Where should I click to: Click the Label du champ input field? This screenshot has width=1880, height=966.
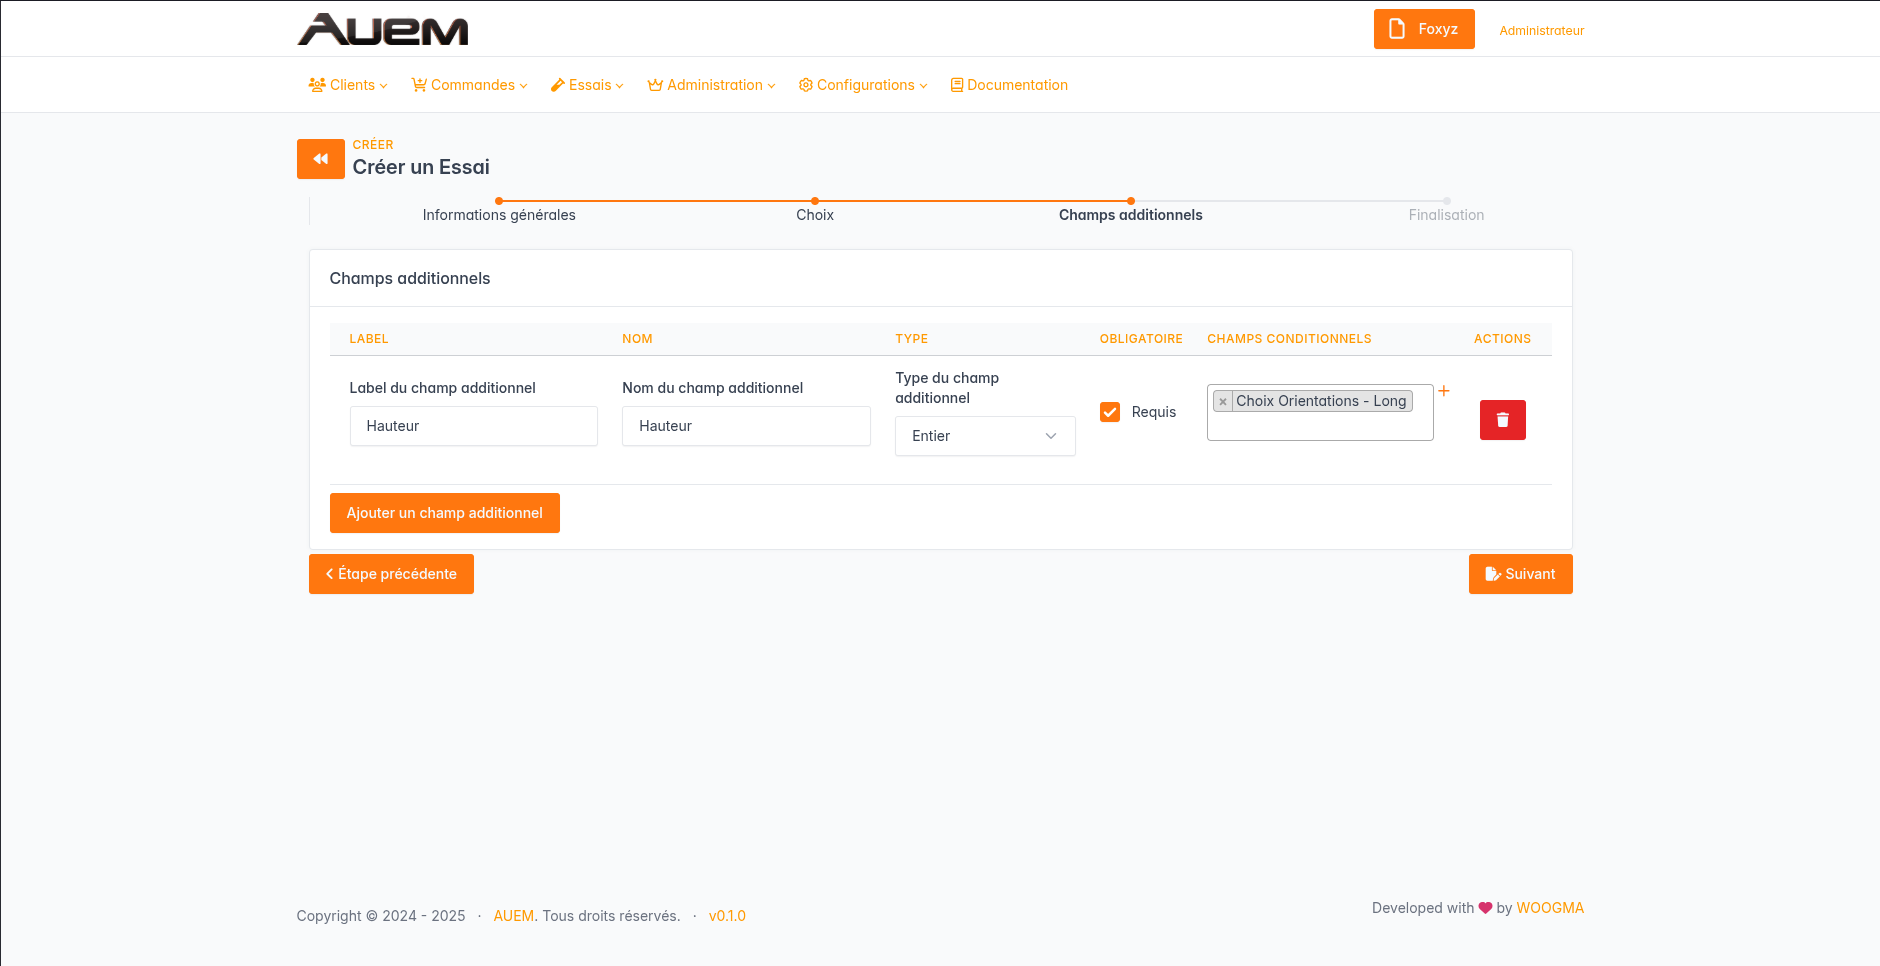pos(473,426)
